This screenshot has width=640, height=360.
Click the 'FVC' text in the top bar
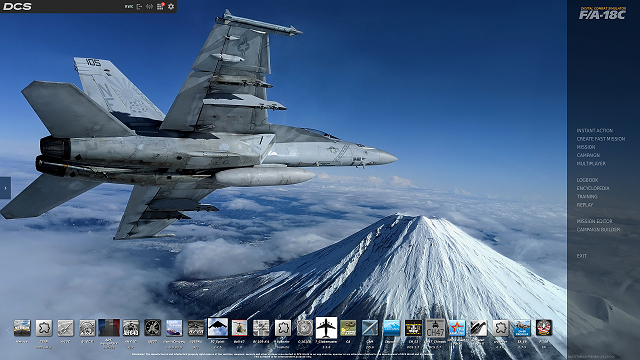click(129, 7)
